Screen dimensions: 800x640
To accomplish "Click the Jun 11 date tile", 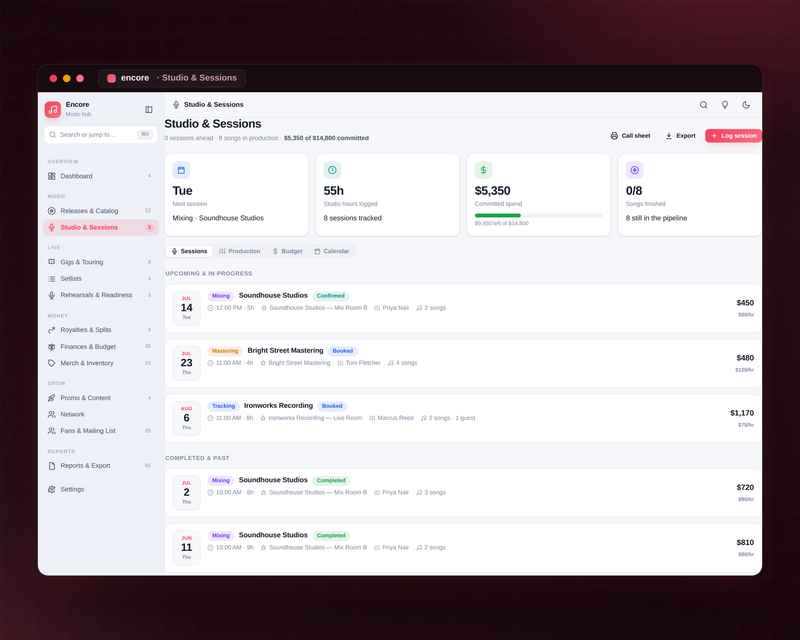I will tap(186, 548).
